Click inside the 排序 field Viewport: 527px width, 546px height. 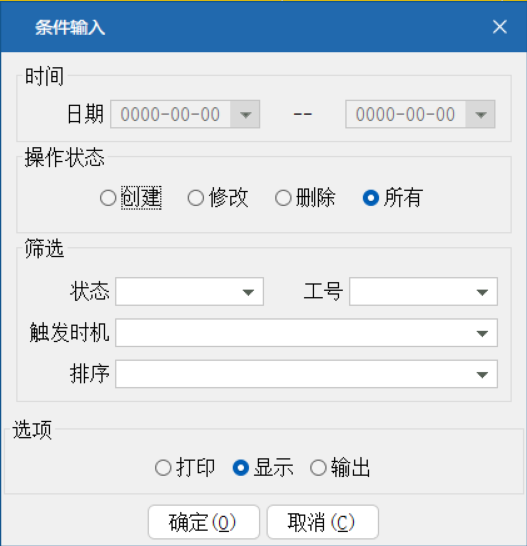click(292, 374)
